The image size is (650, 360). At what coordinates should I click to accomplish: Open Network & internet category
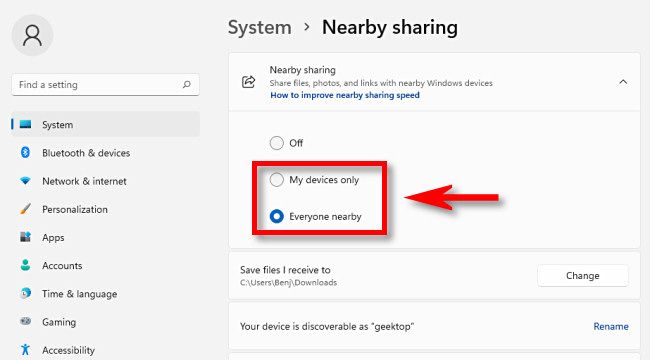(x=105, y=181)
